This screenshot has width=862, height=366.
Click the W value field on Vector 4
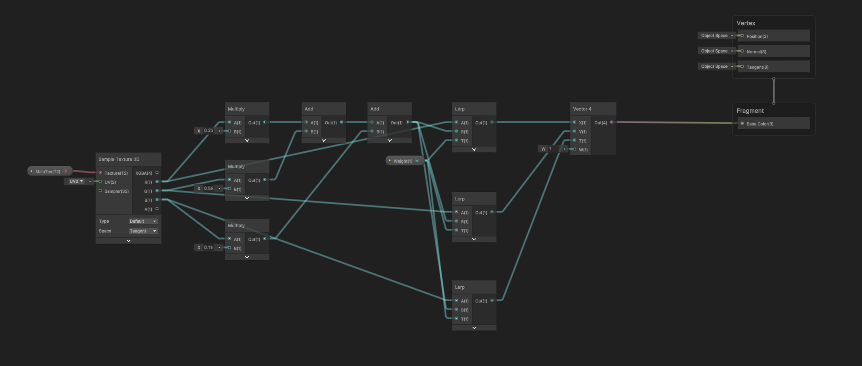point(553,149)
